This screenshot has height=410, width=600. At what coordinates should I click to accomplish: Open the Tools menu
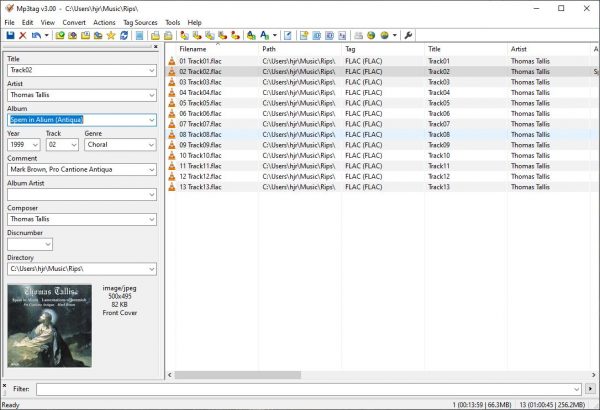click(173, 23)
